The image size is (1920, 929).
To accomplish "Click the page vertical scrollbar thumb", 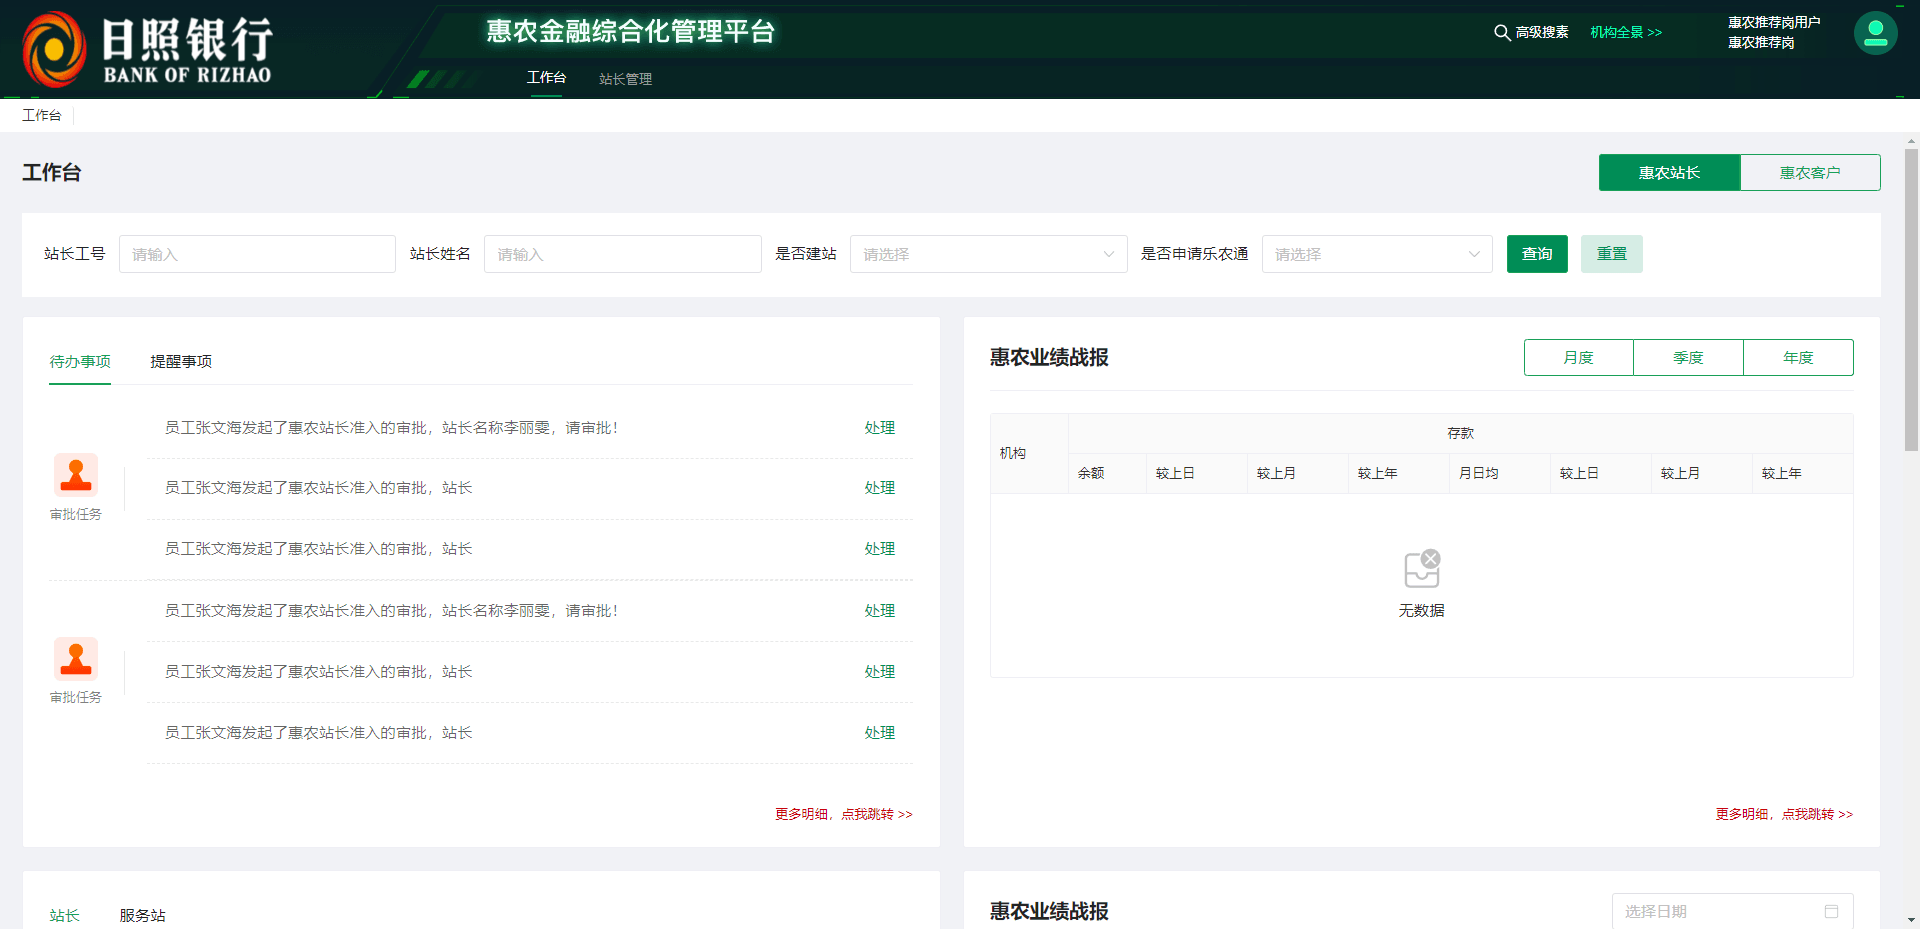I will (1911, 300).
